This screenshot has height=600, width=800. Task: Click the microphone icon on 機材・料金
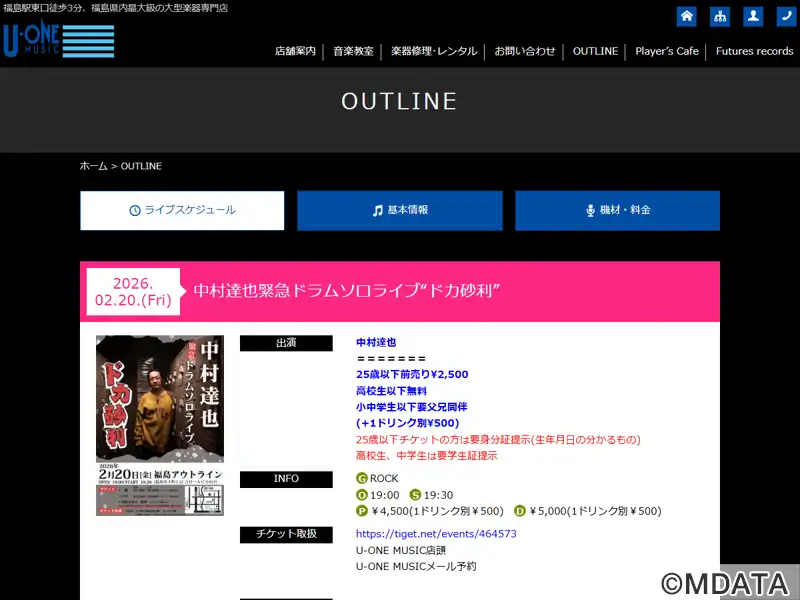click(x=590, y=210)
